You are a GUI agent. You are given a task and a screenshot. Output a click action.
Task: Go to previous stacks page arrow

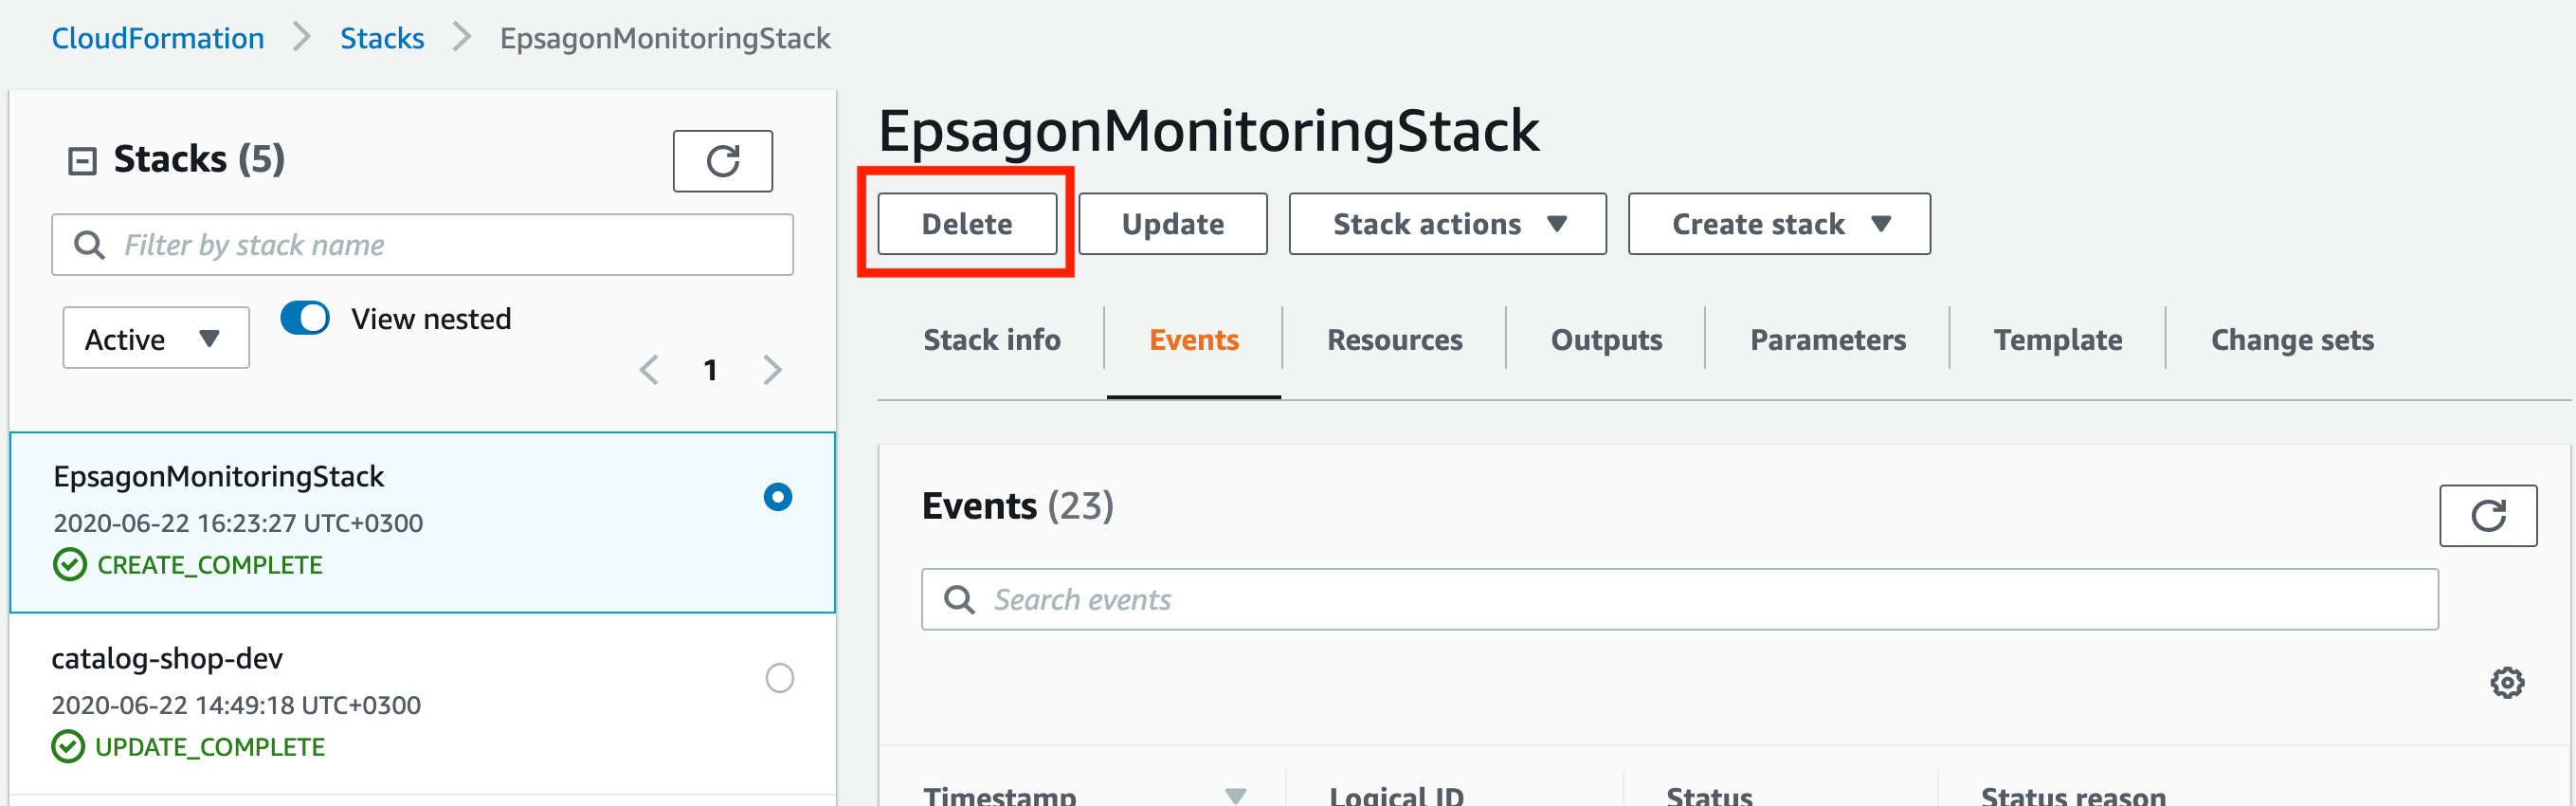coord(649,370)
